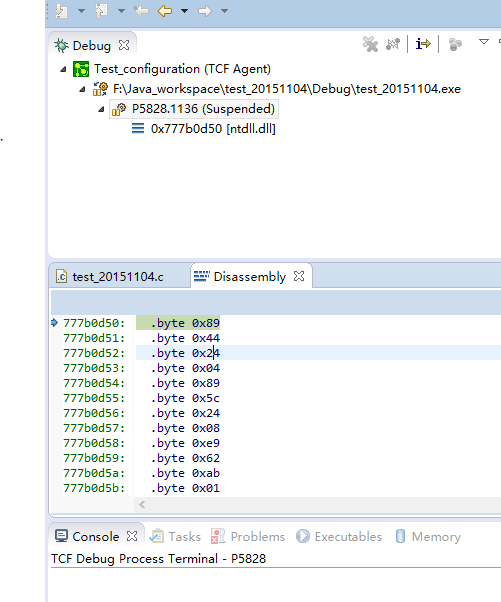Click disassembly line .byte 0x5c
Screen dimensions: 501x602
(185, 398)
